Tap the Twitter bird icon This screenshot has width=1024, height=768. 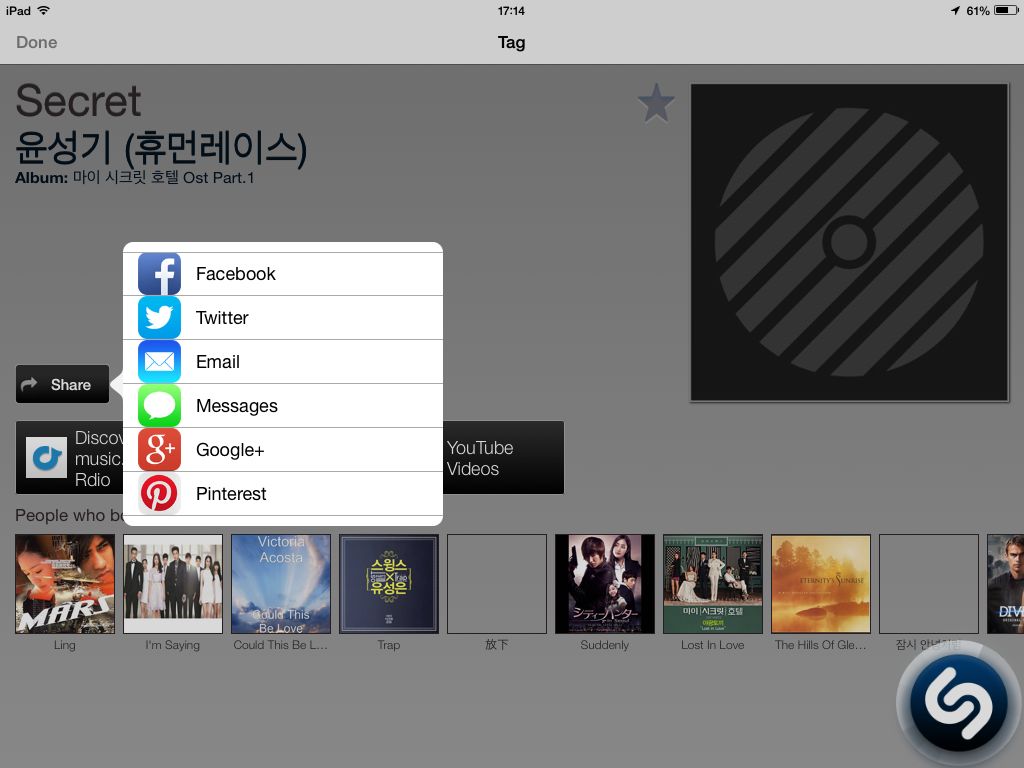pyautogui.click(x=159, y=318)
